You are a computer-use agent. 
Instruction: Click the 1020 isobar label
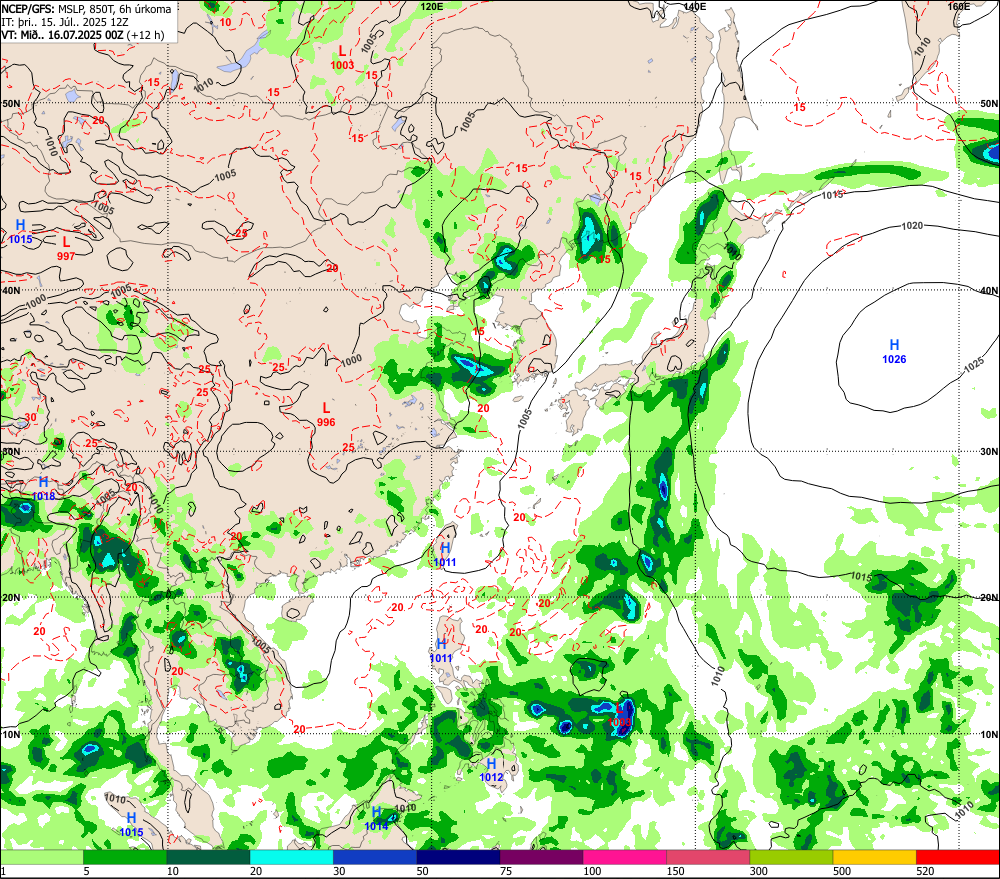(912, 226)
